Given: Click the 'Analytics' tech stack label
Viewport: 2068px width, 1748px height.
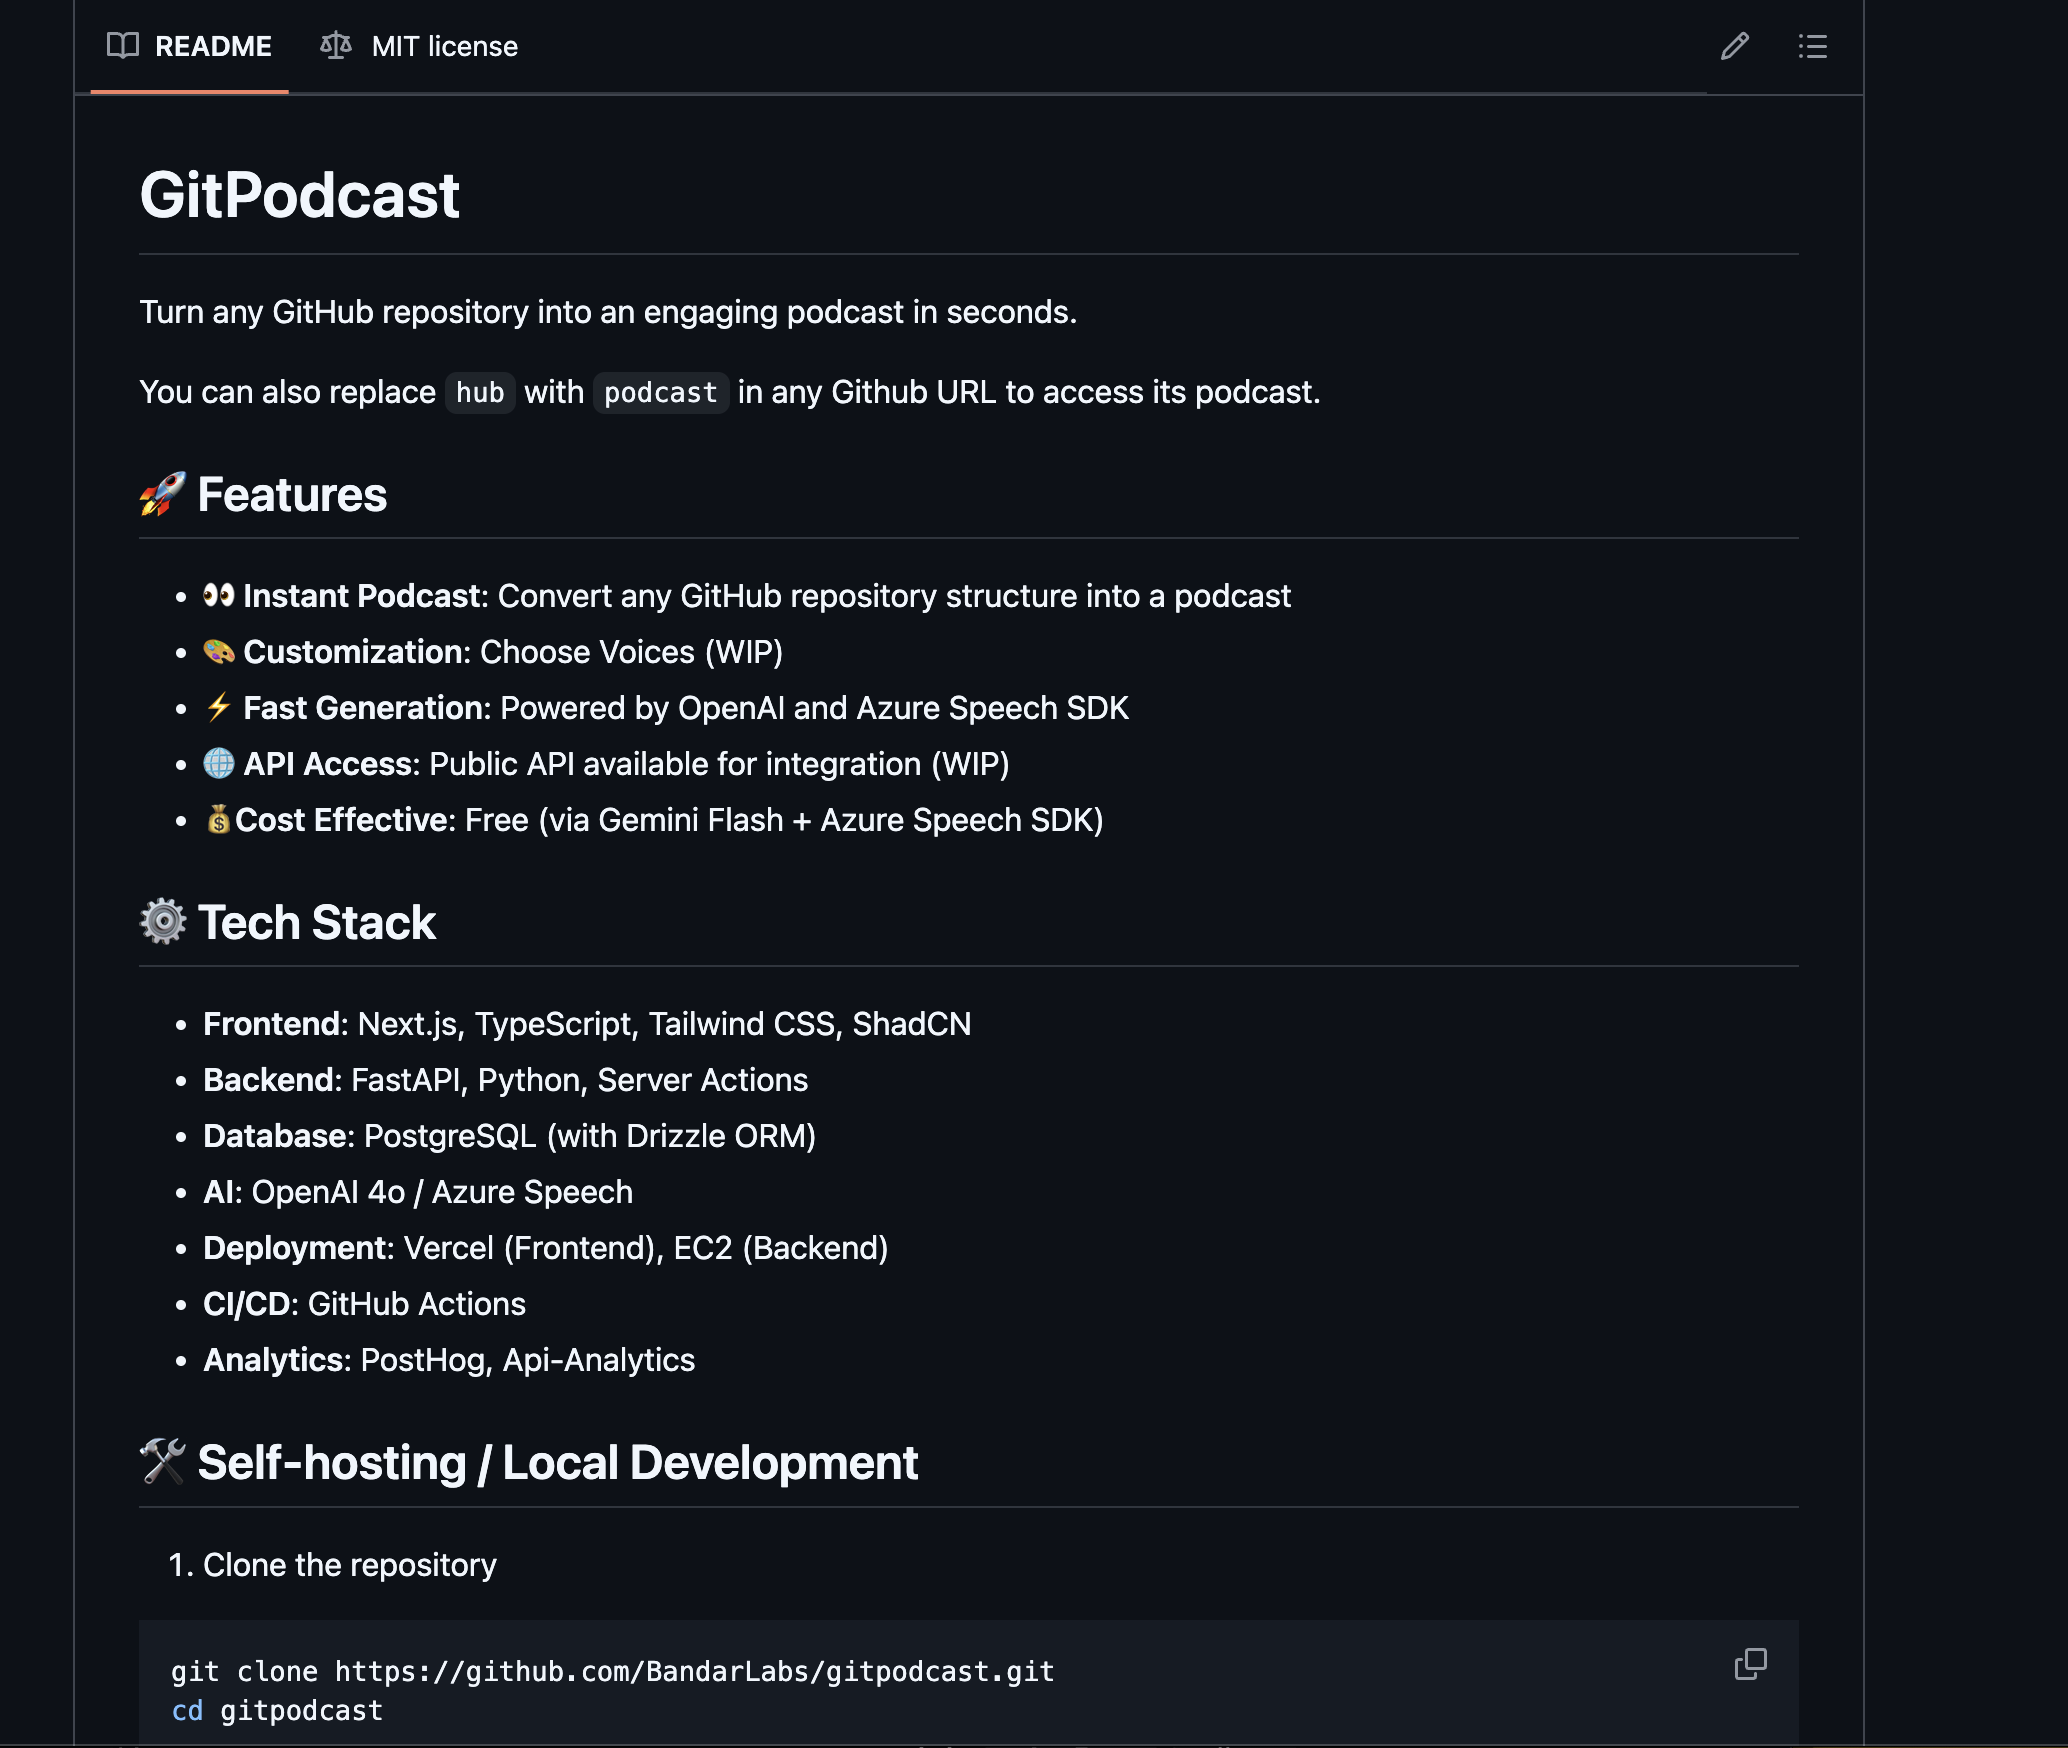Looking at the screenshot, I should pyautogui.click(x=274, y=1360).
